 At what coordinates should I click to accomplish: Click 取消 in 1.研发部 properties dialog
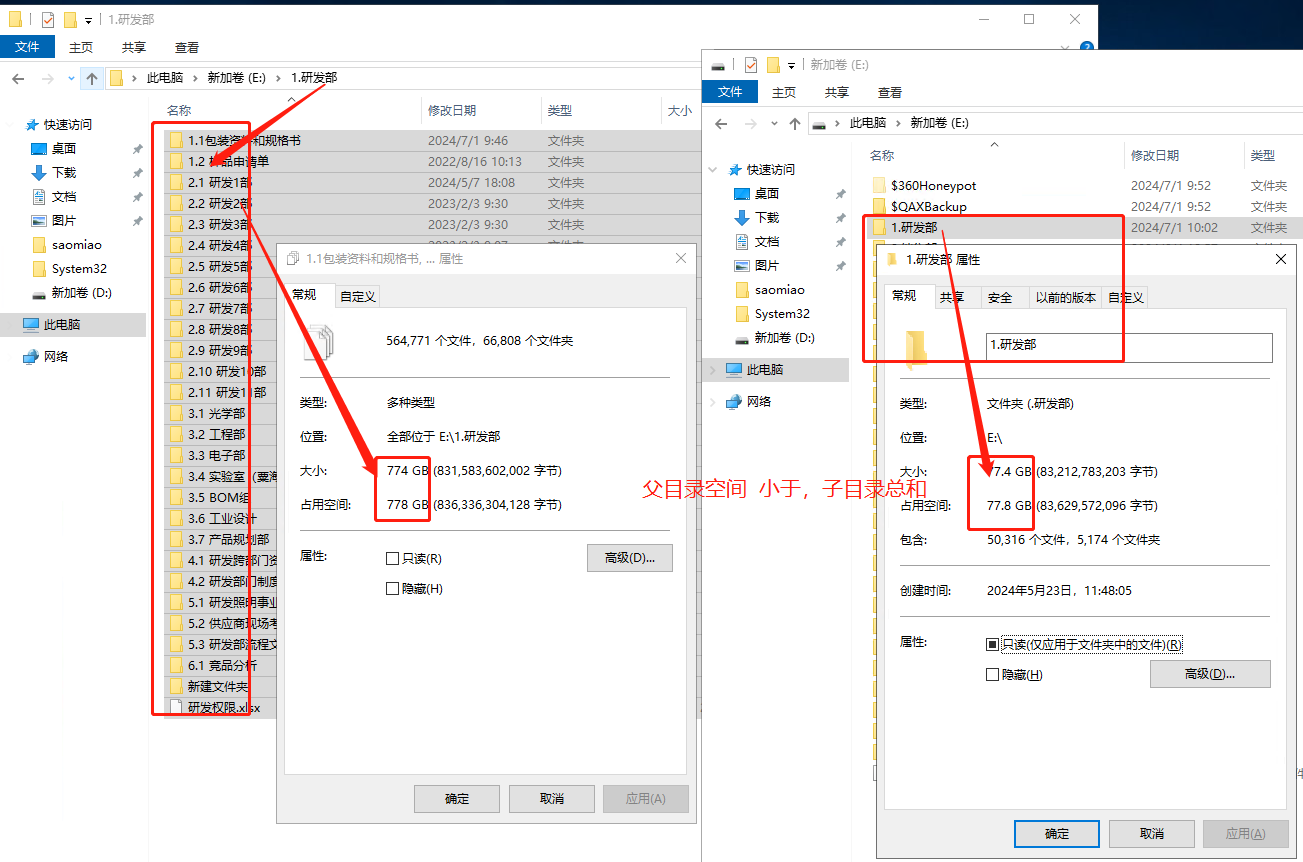point(1152,833)
